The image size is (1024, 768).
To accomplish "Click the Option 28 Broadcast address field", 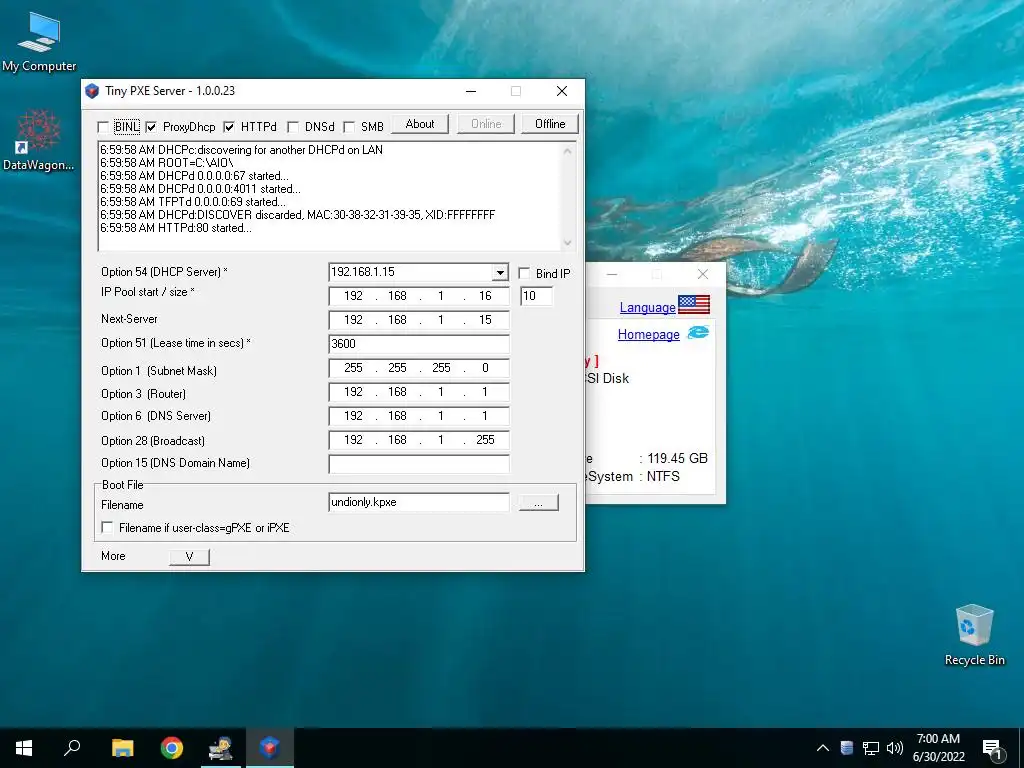I will 419,440.
